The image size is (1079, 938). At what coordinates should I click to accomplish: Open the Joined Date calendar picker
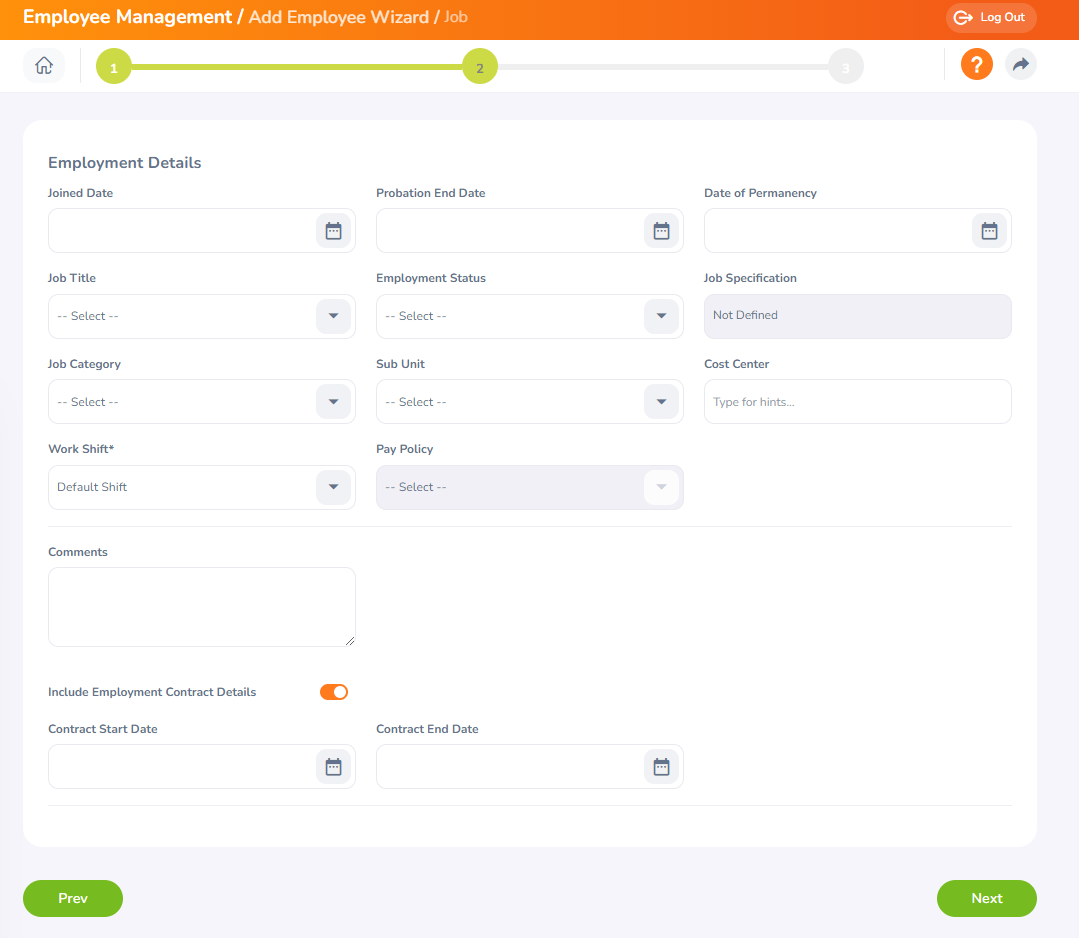tap(333, 230)
